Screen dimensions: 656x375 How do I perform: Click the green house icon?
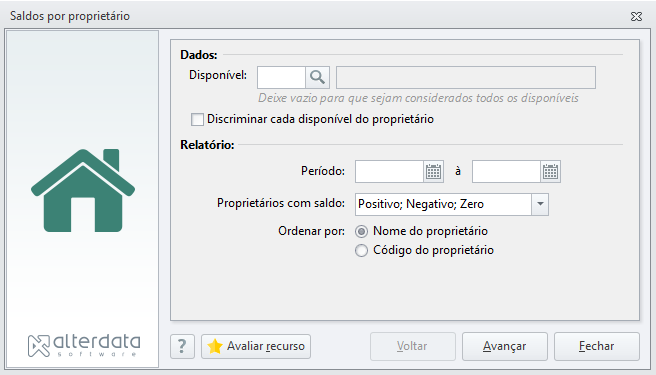tap(83, 190)
